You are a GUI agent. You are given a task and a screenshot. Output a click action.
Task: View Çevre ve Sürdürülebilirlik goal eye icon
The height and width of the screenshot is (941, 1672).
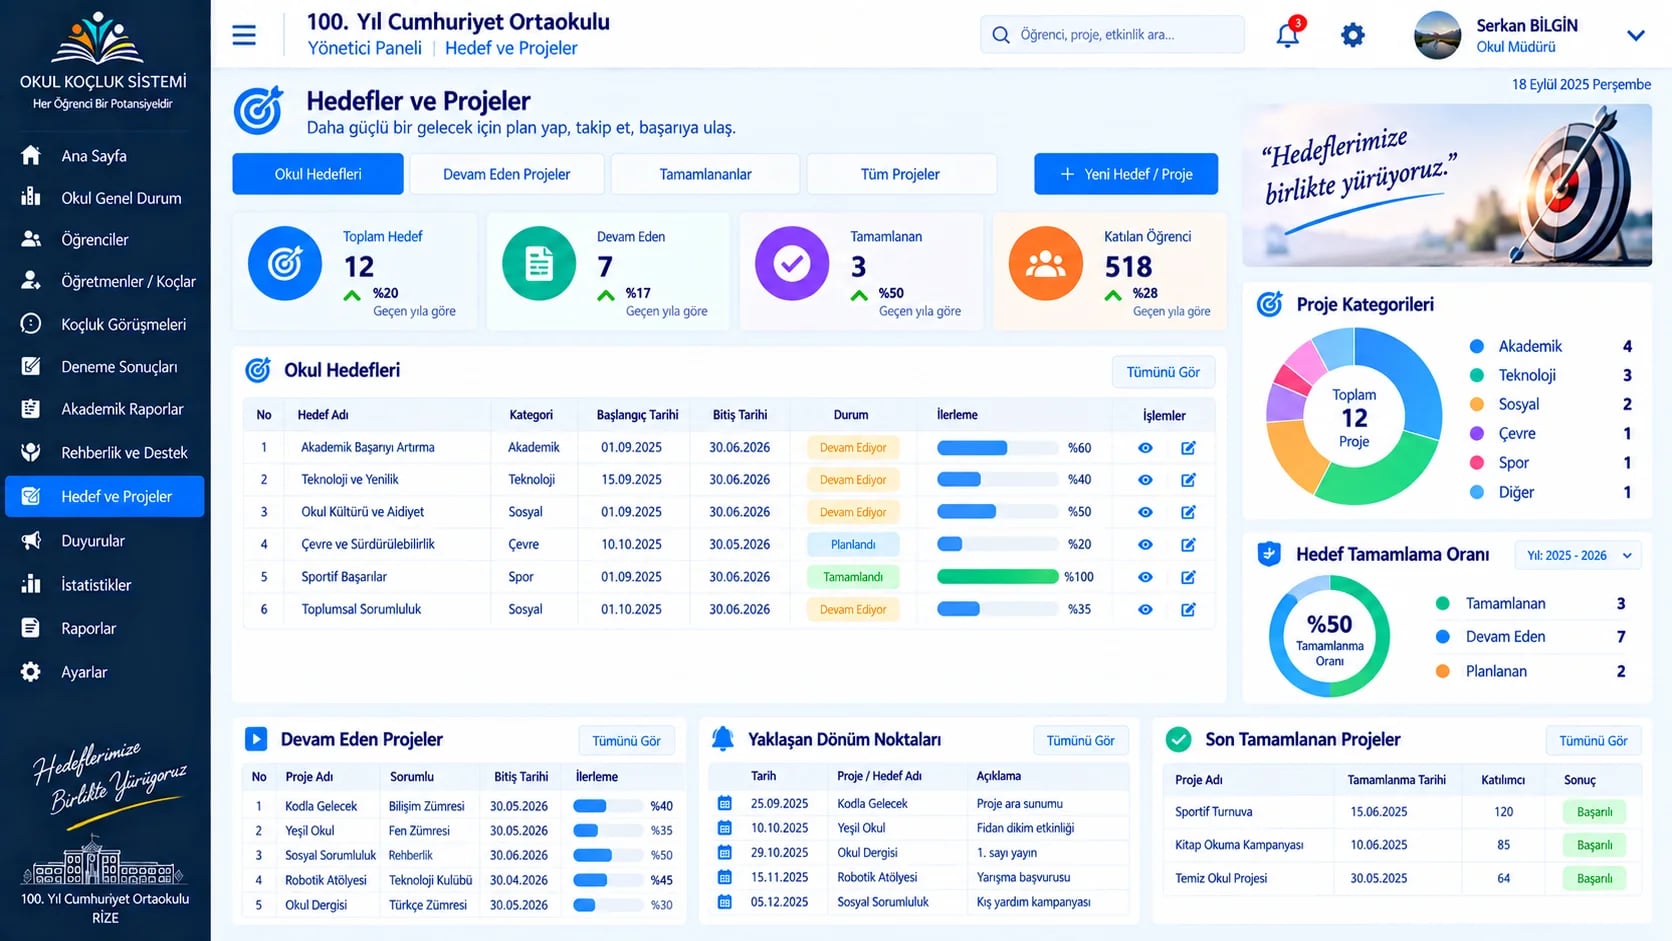[1145, 545]
